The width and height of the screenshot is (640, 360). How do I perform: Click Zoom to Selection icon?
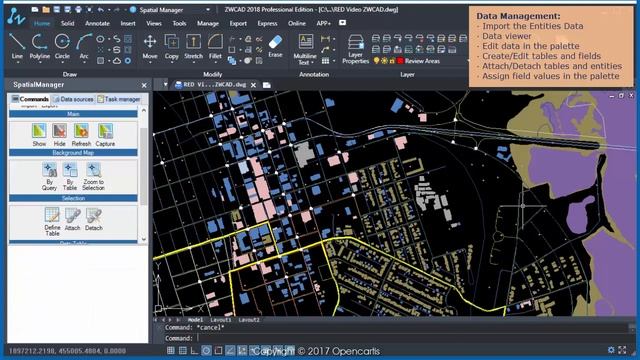(93, 176)
